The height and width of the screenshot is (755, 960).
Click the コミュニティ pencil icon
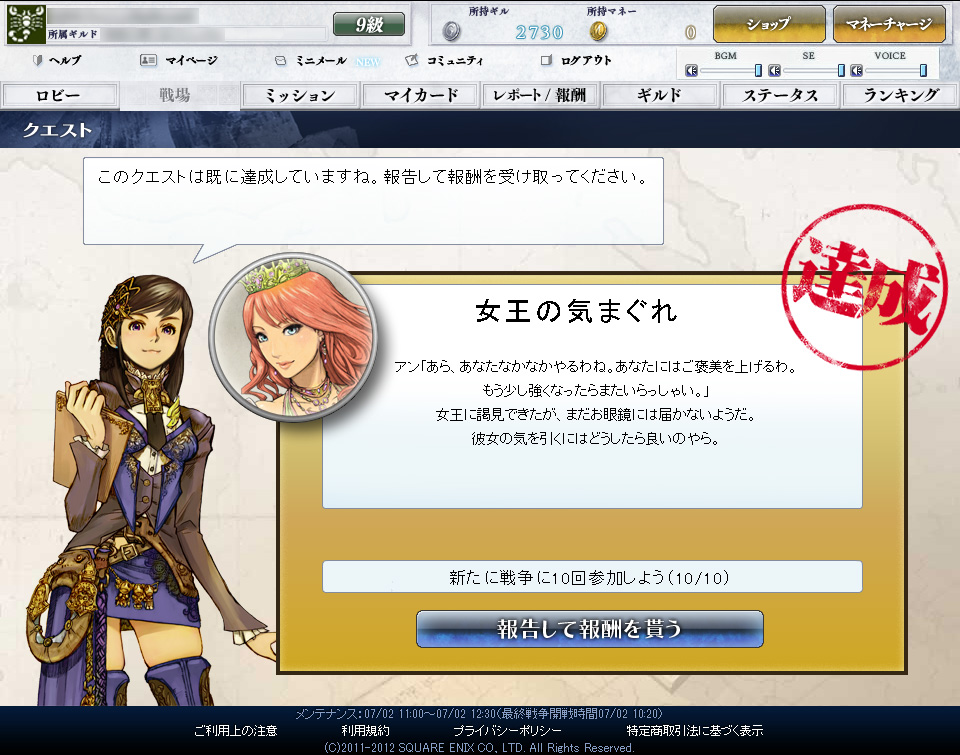(x=412, y=61)
